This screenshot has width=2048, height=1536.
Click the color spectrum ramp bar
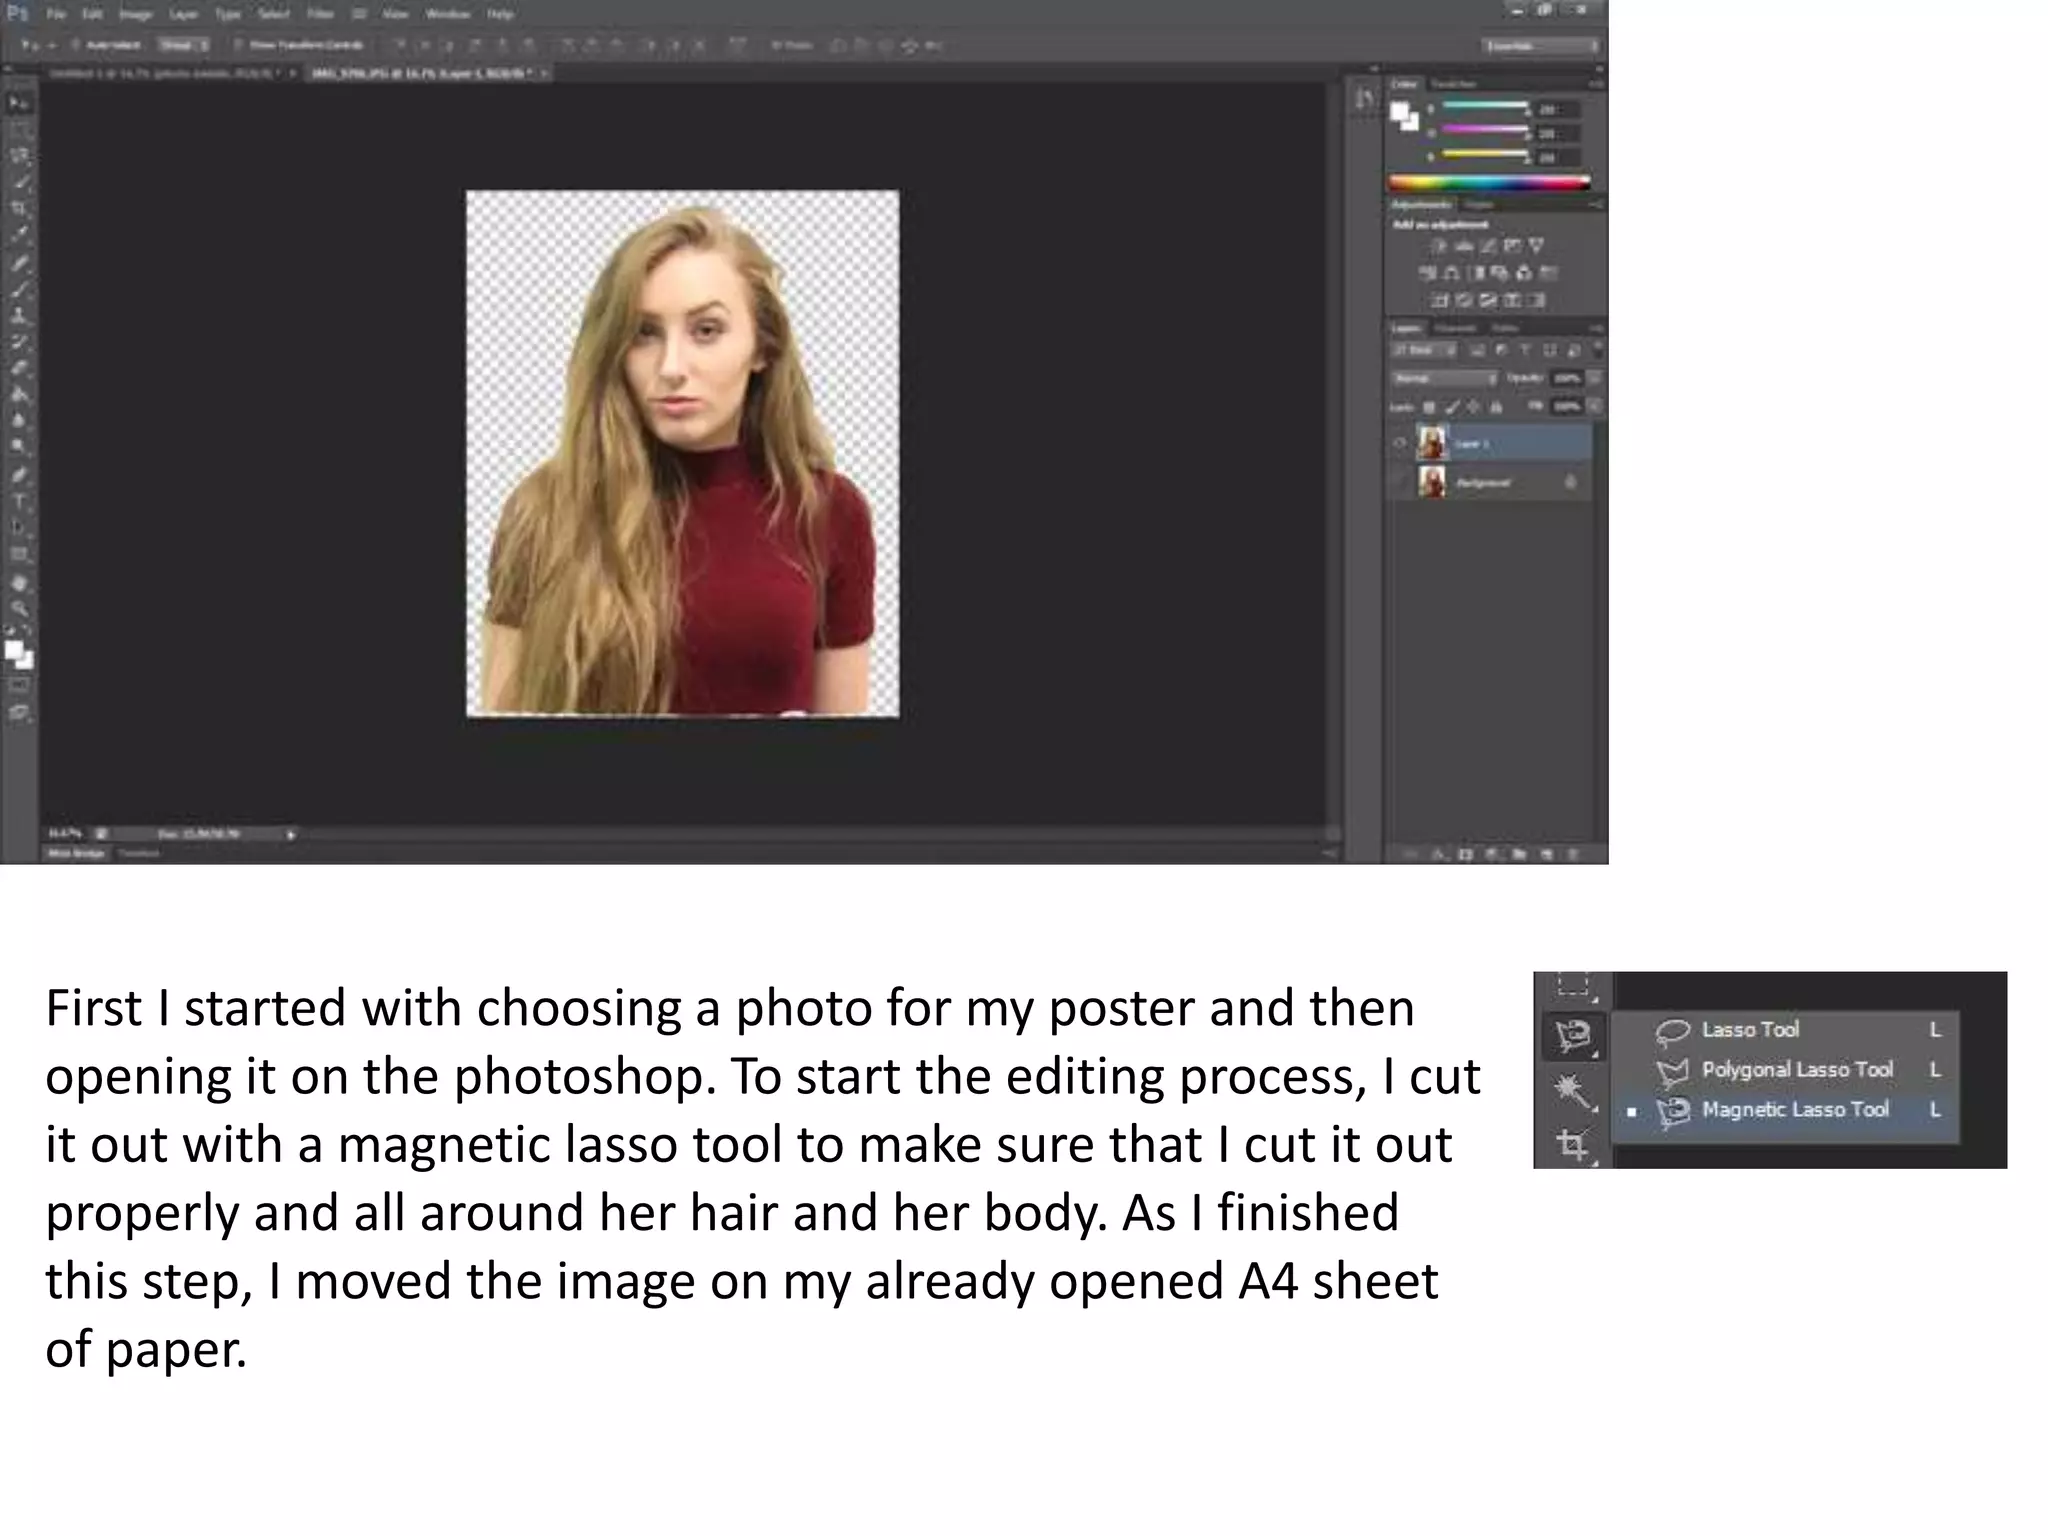pos(1488,183)
